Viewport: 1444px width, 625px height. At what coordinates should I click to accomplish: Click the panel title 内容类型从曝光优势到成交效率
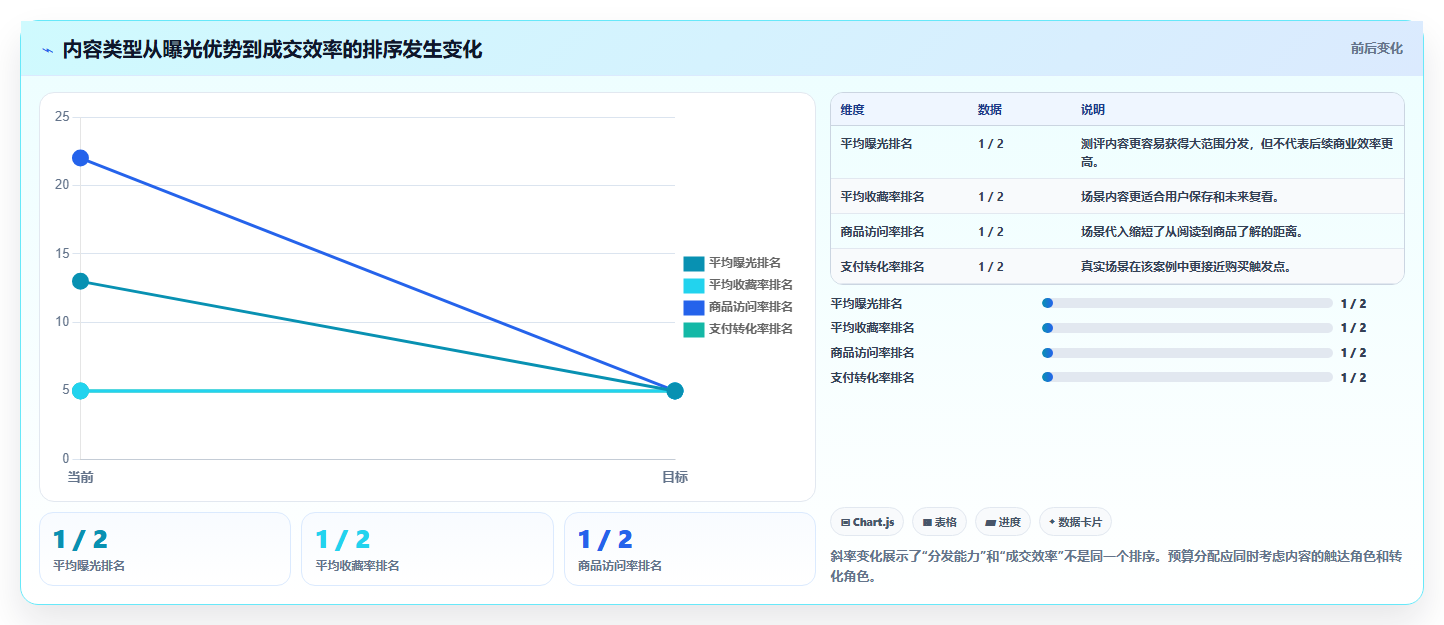pyautogui.click(x=272, y=49)
